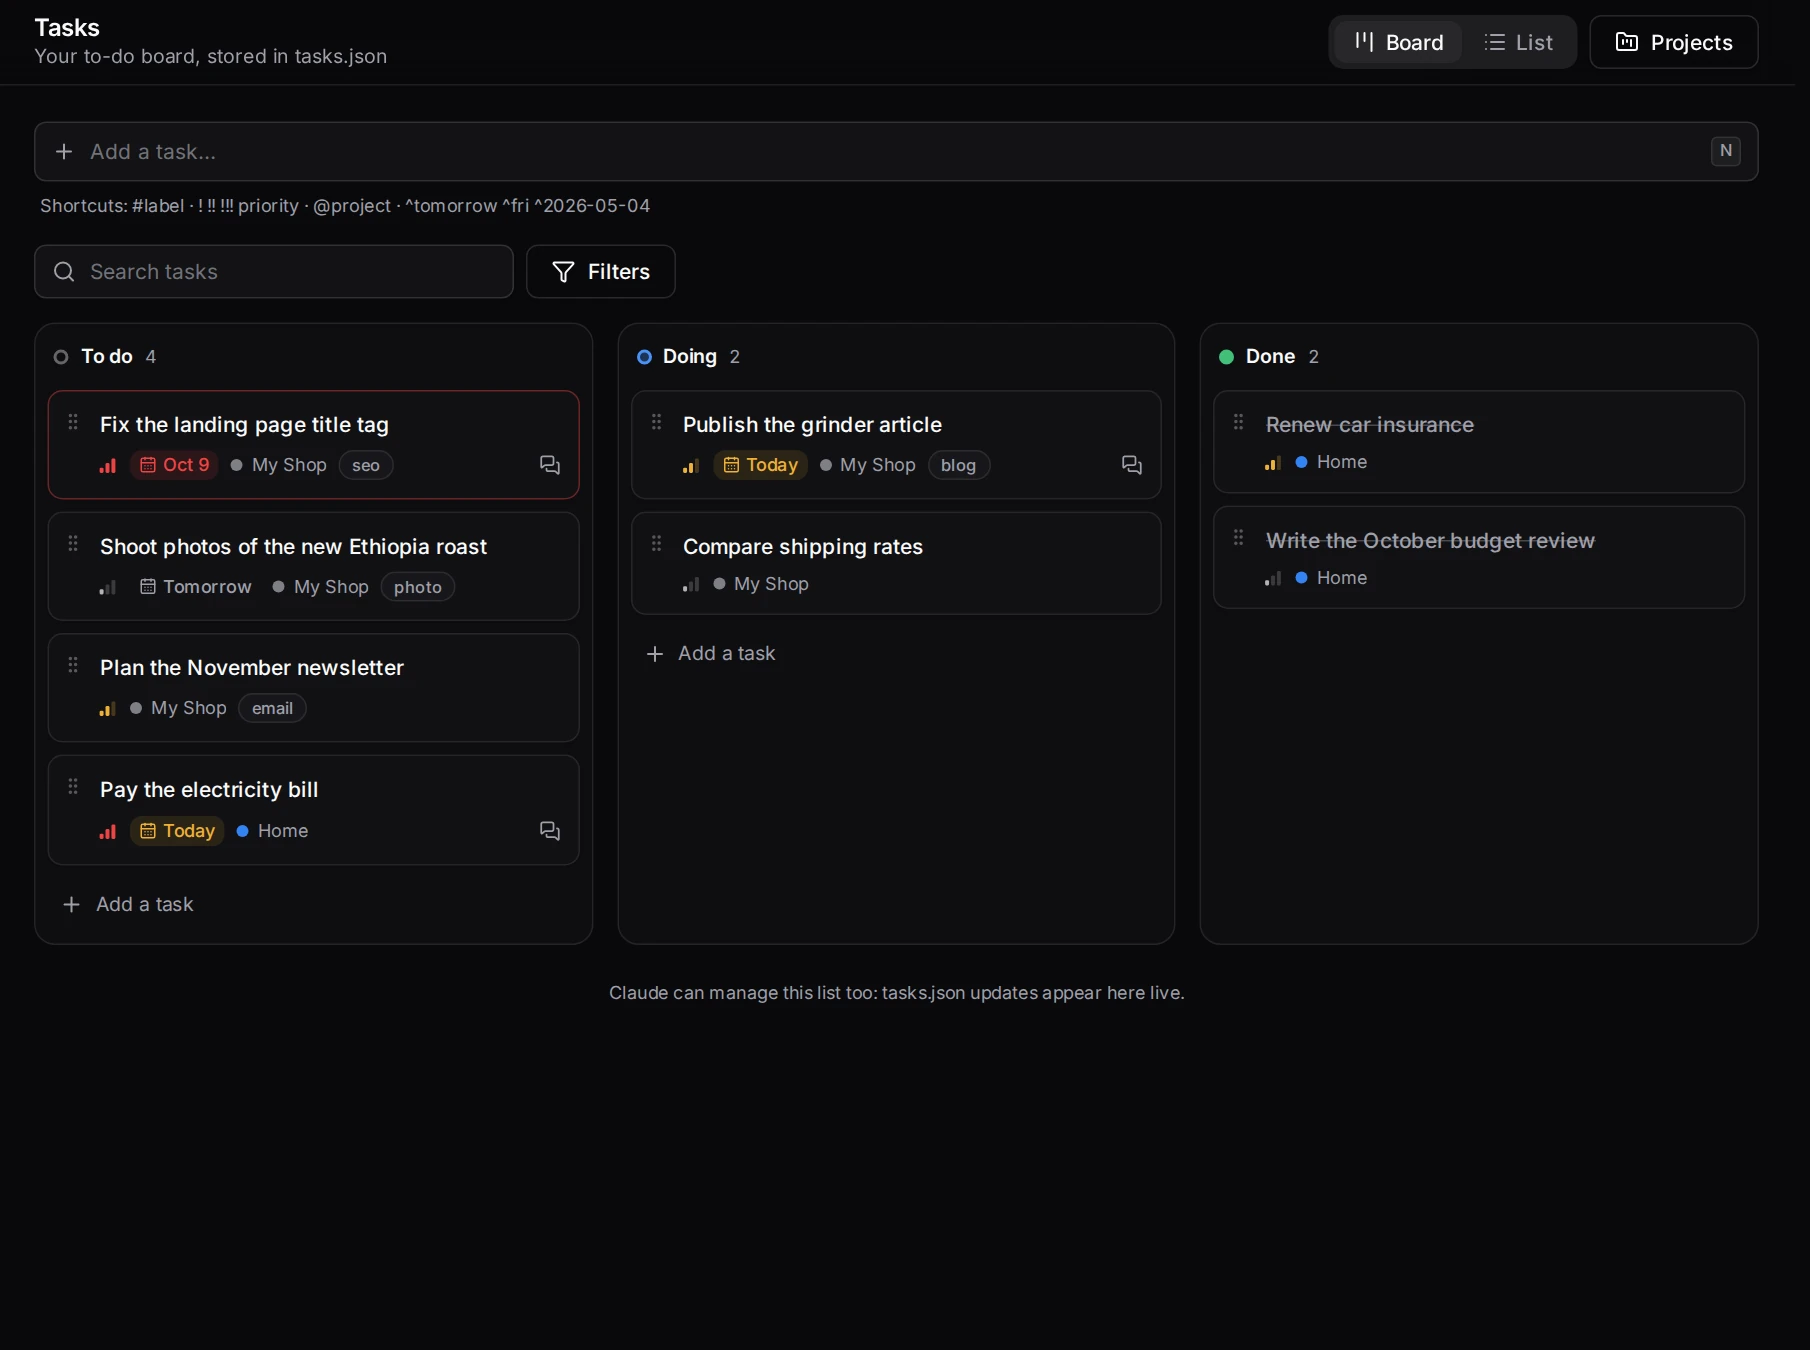Click priority bars icon on Pay the electricity bill
Viewport: 1810px width, 1350px height.
pyautogui.click(x=108, y=832)
